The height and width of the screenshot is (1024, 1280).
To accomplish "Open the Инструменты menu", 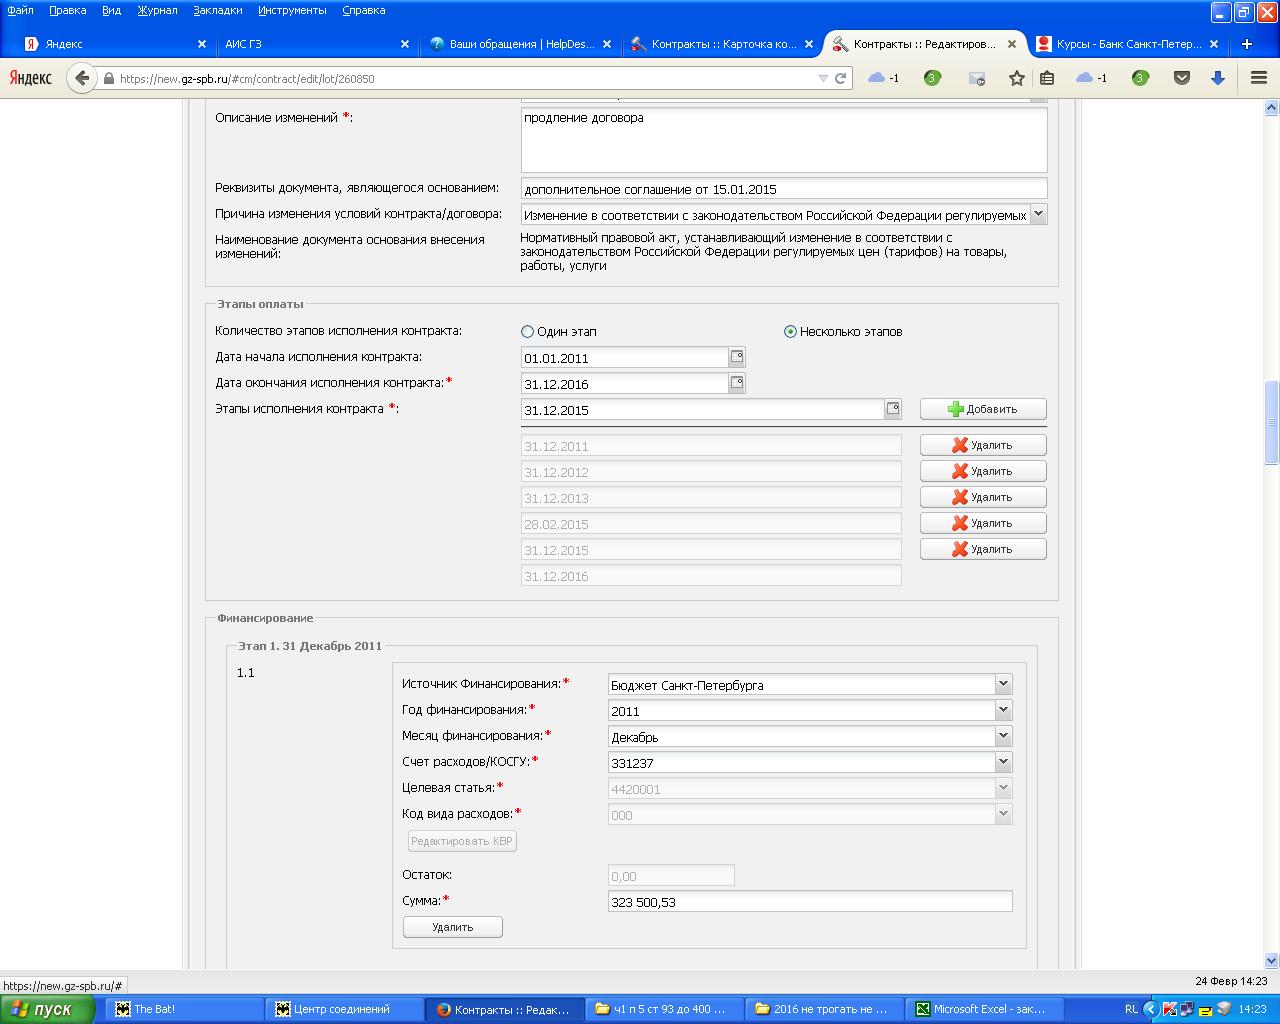I will tap(292, 10).
